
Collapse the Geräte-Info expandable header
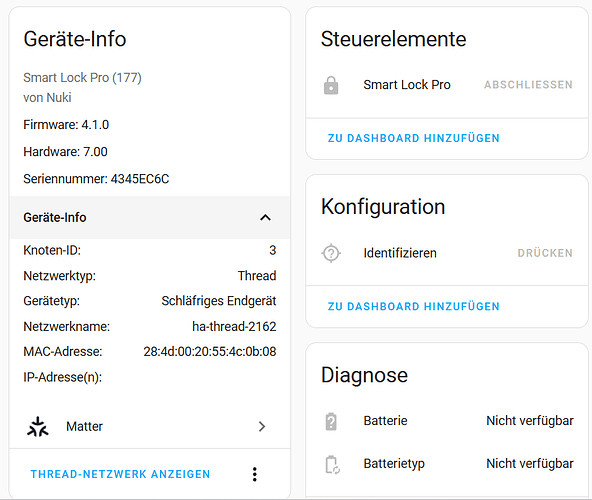click(x=150, y=218)
